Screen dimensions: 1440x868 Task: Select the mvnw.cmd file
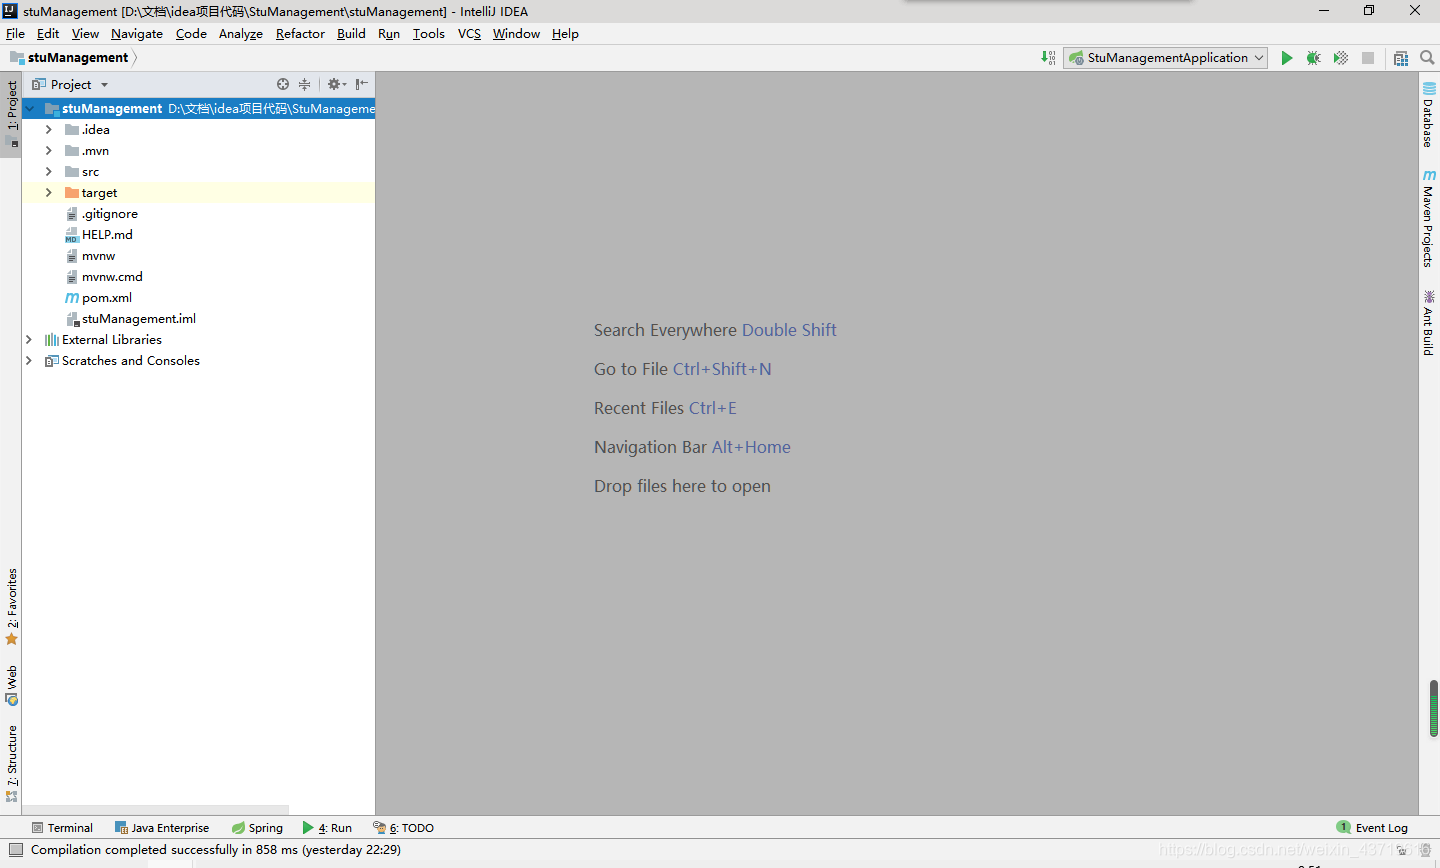(112, 277)
